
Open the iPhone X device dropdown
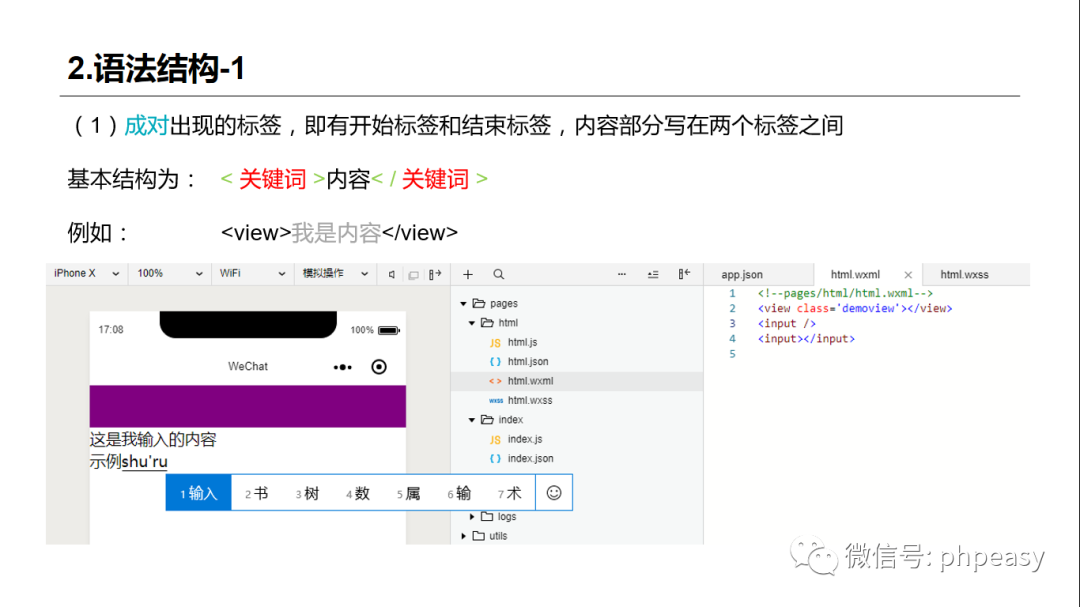86,273
